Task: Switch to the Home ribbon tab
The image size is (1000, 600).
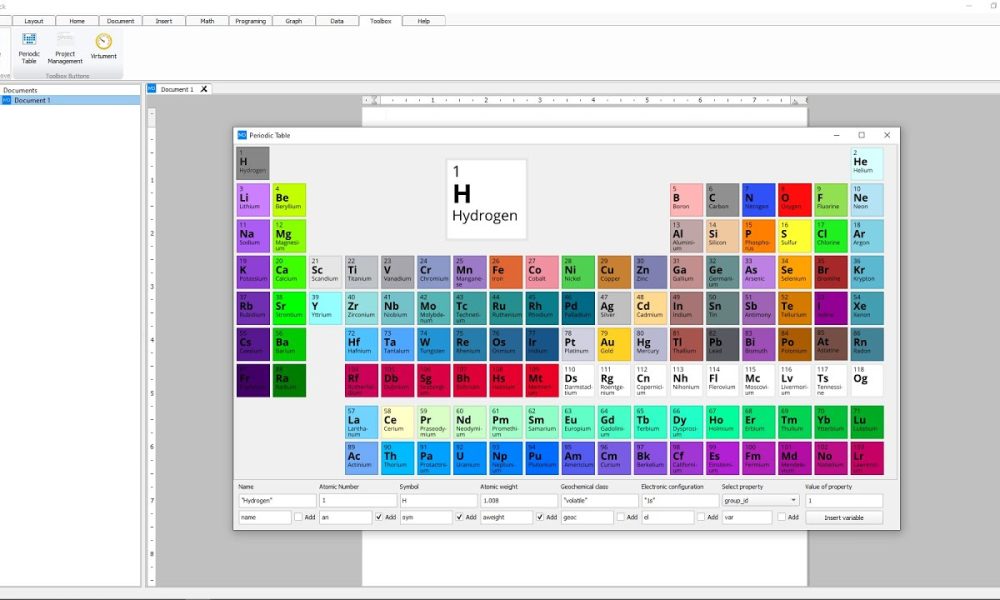Action: [77, 21]
